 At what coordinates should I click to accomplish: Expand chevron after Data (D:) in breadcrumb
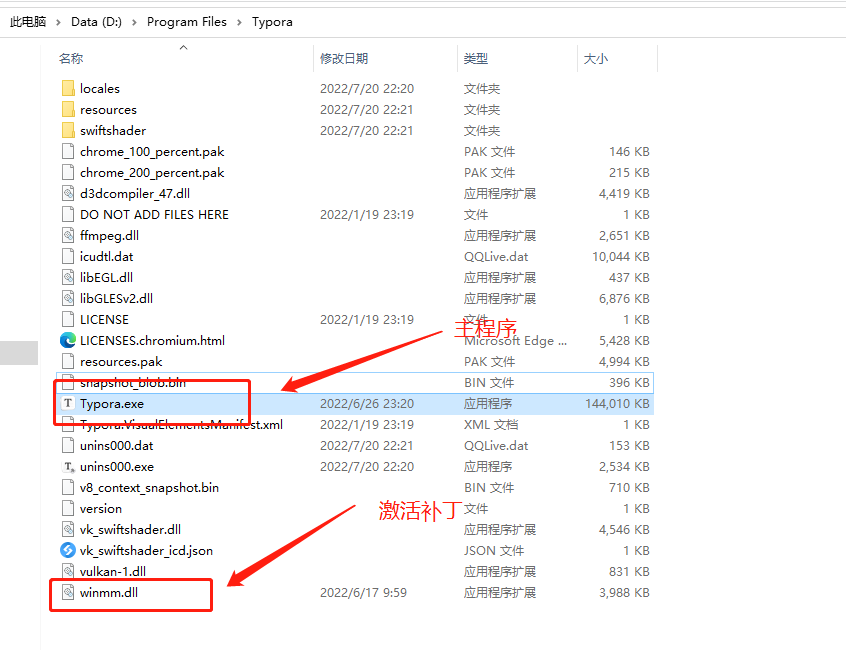coord(134,23)
